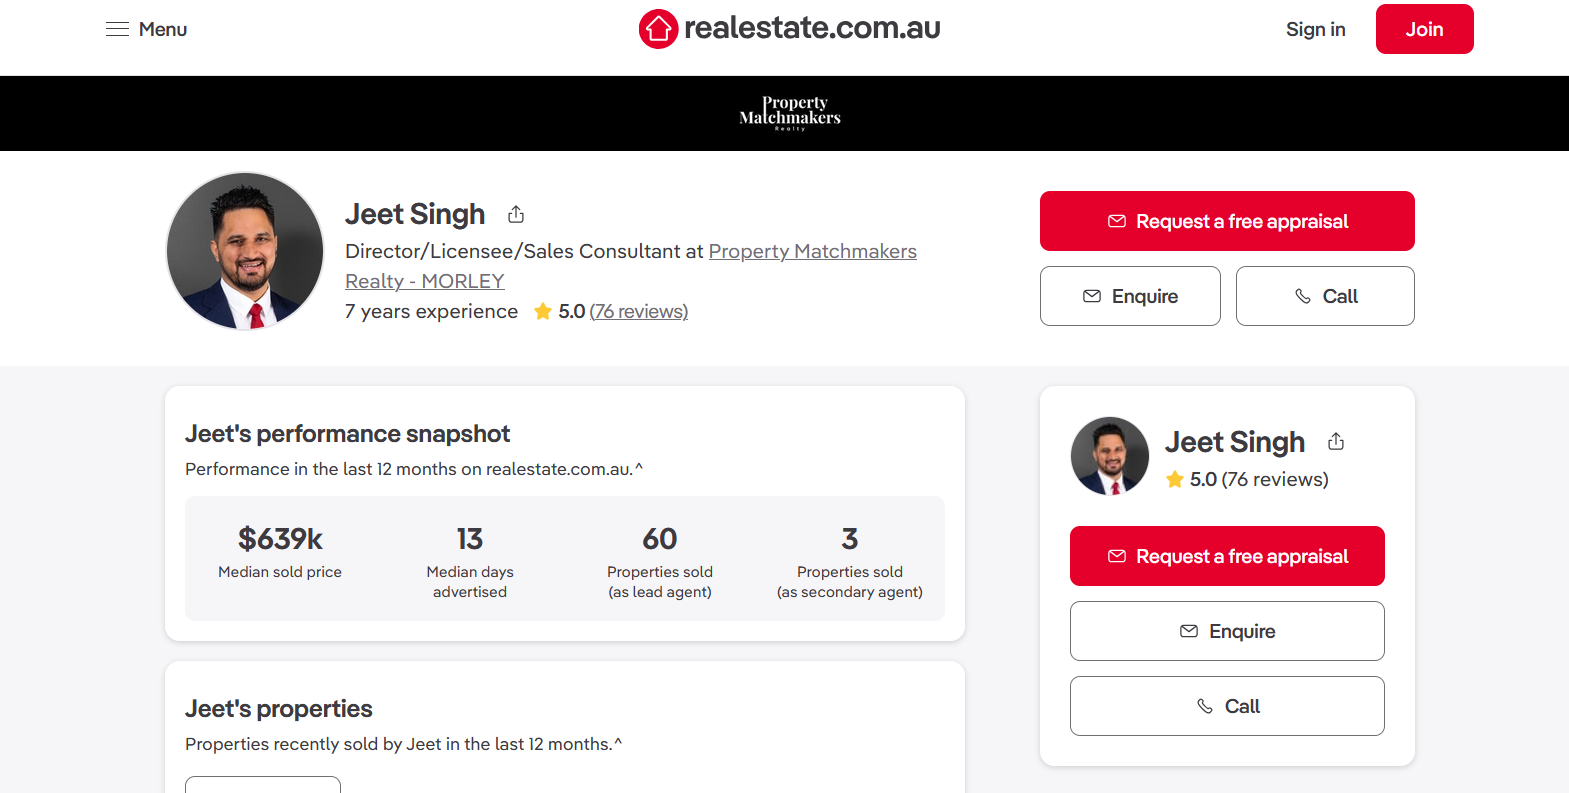Click the Property Matchmakers banner logo
Viewport: 1569px width, 793px height.
[x=789, y=113]
